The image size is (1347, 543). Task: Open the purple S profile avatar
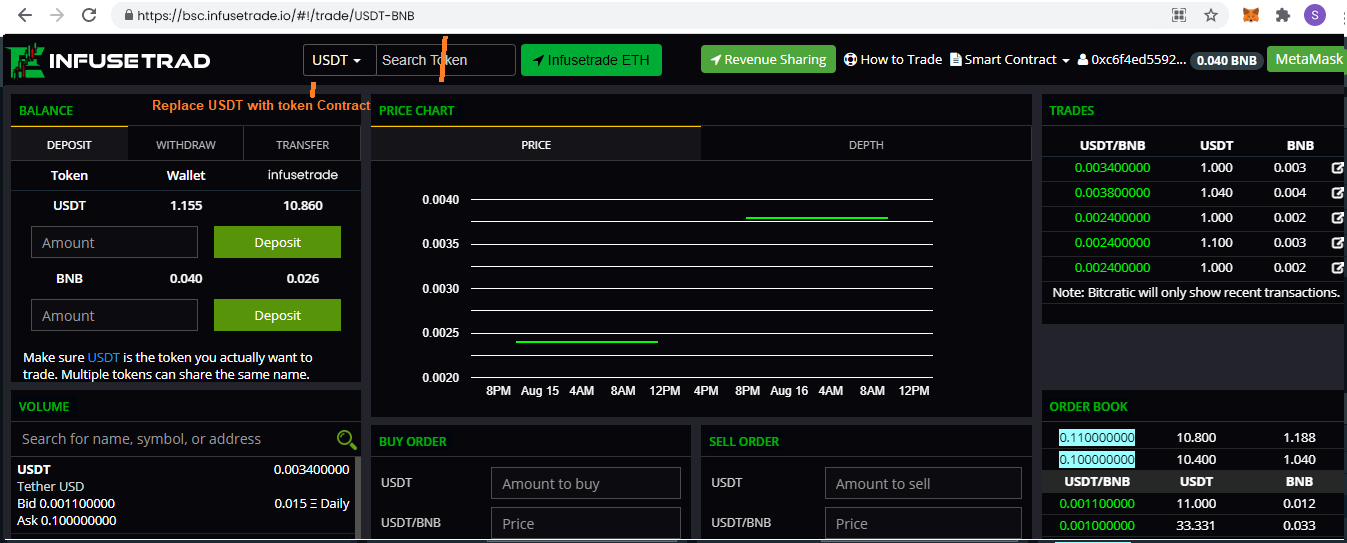point(1315,15)
